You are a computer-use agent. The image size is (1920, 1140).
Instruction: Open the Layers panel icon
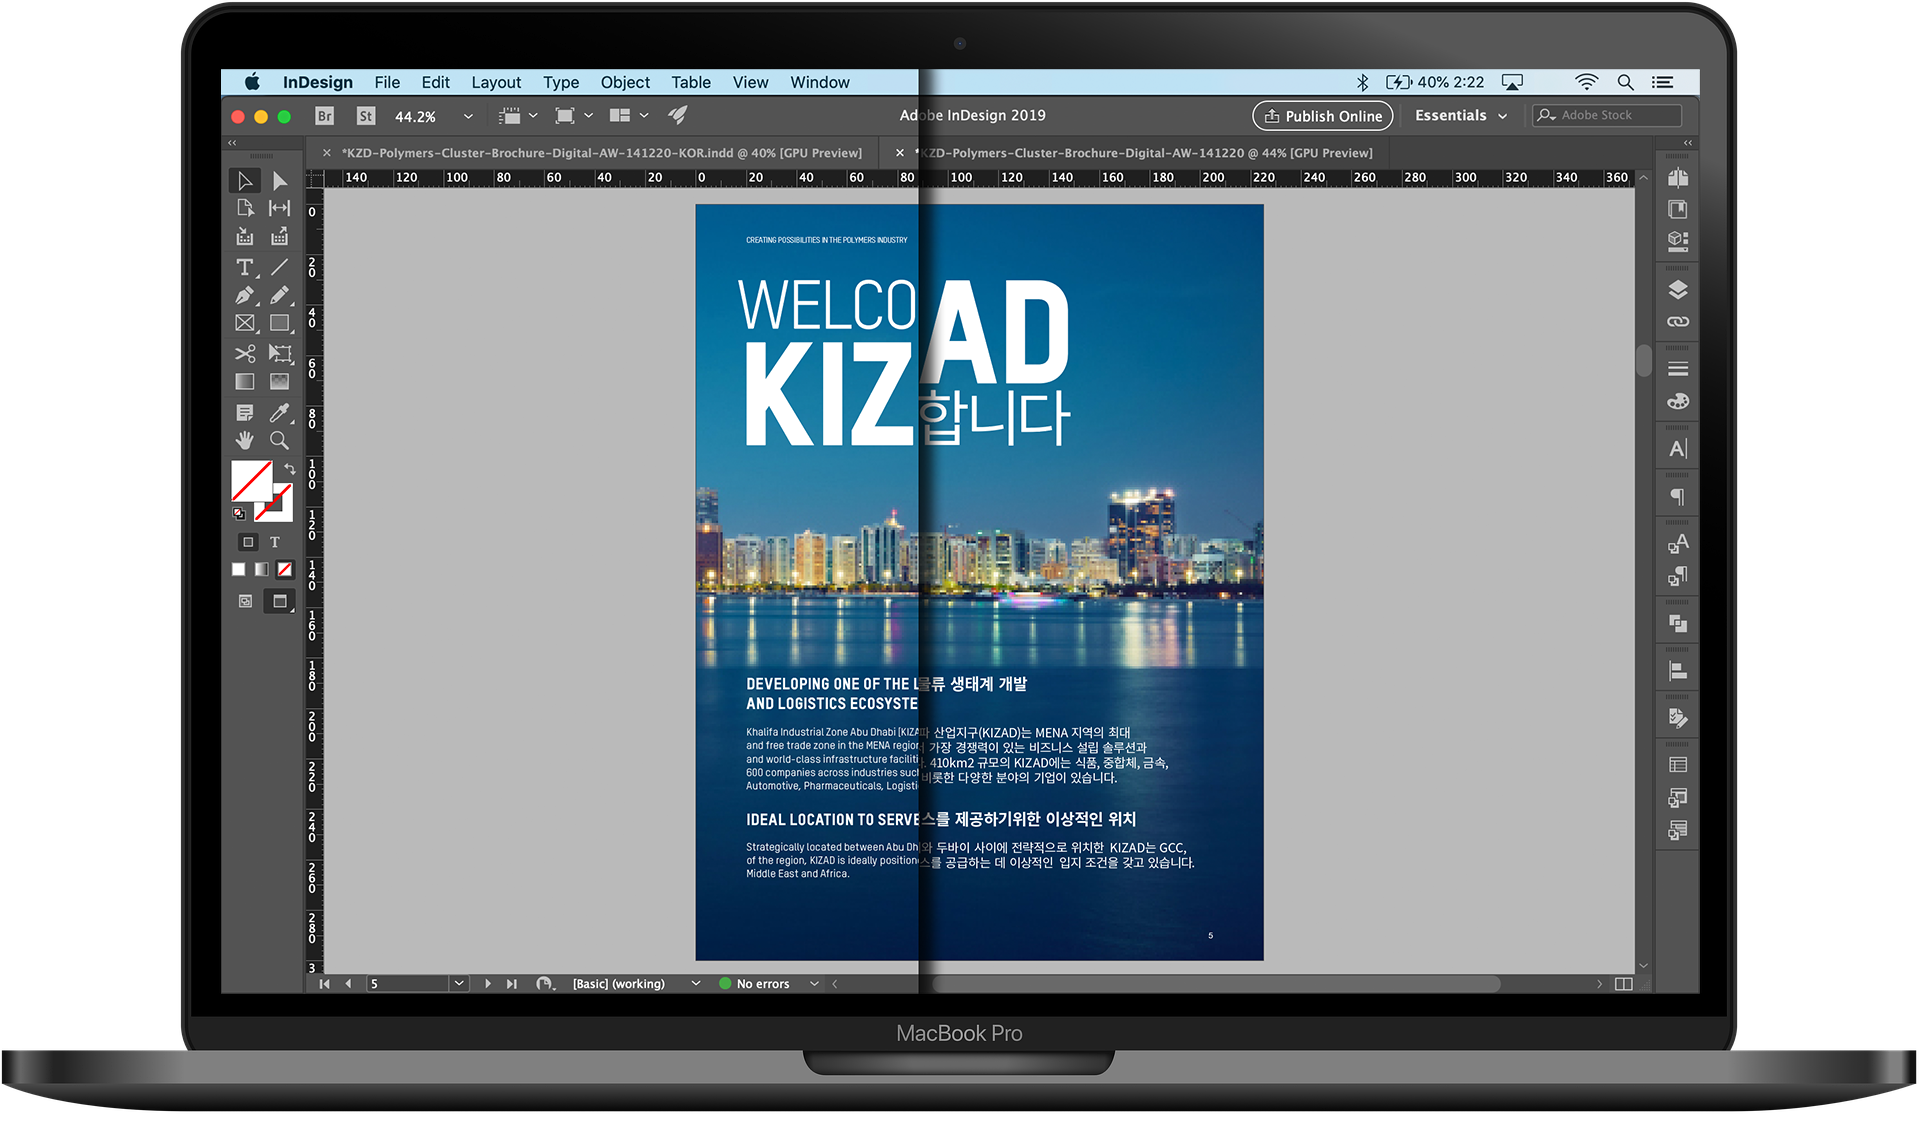[x=1678, y=290]
